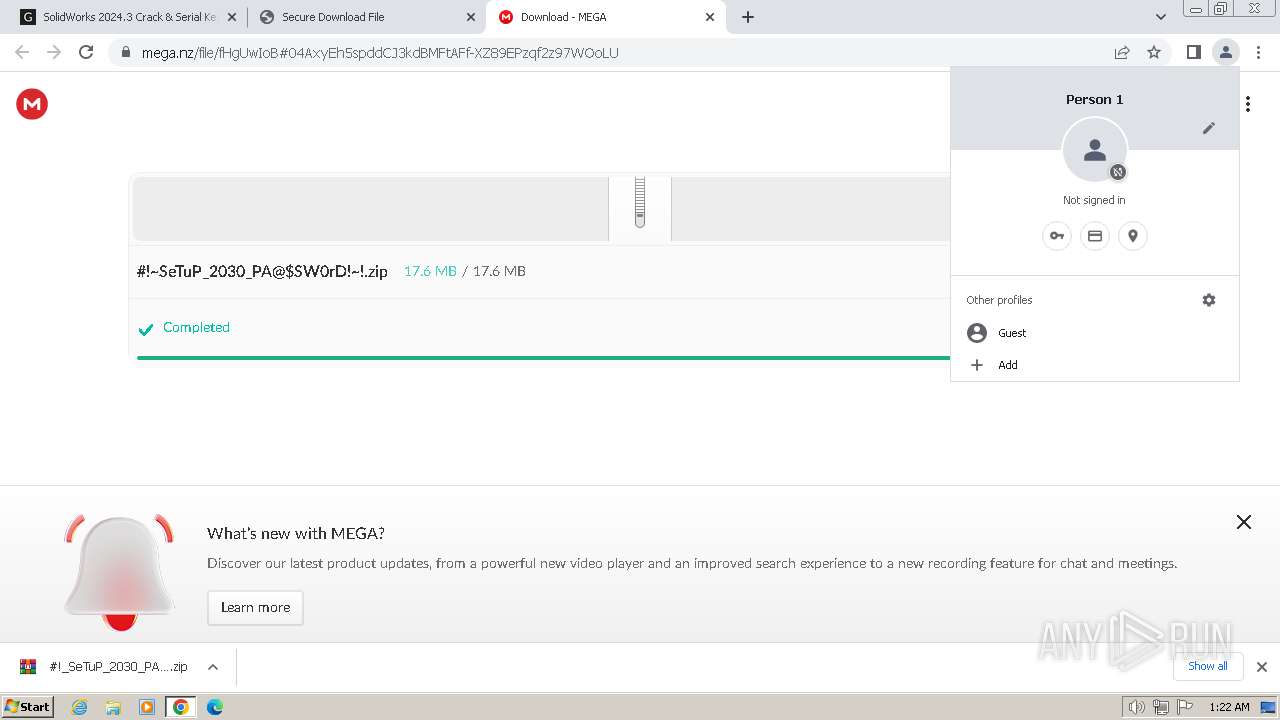1280x720 pixels.
Task: Click the Learn more button
Action: coord(255,607)
